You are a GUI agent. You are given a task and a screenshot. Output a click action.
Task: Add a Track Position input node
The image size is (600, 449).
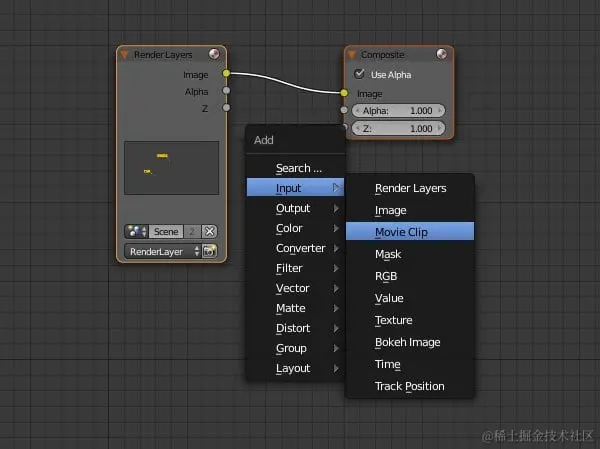click(x=410, y=386)
